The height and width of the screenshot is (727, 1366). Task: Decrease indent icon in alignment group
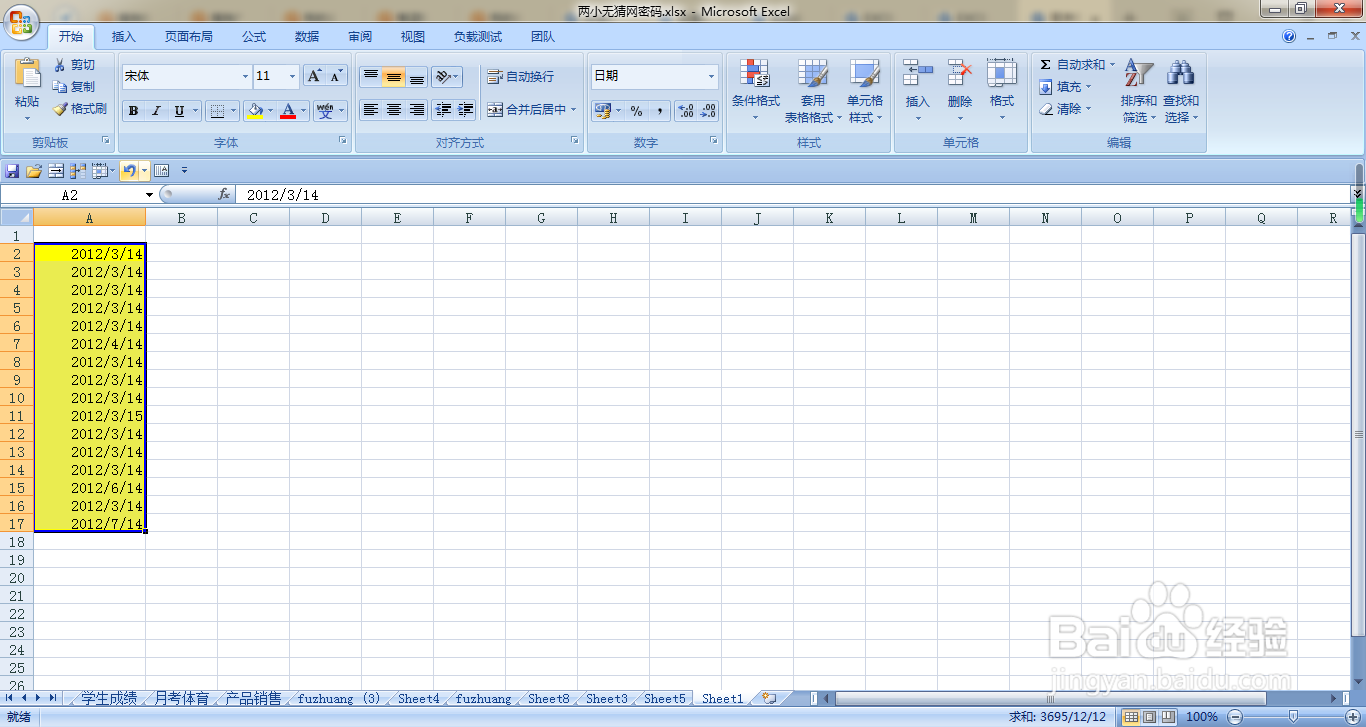tap(443, 110)
